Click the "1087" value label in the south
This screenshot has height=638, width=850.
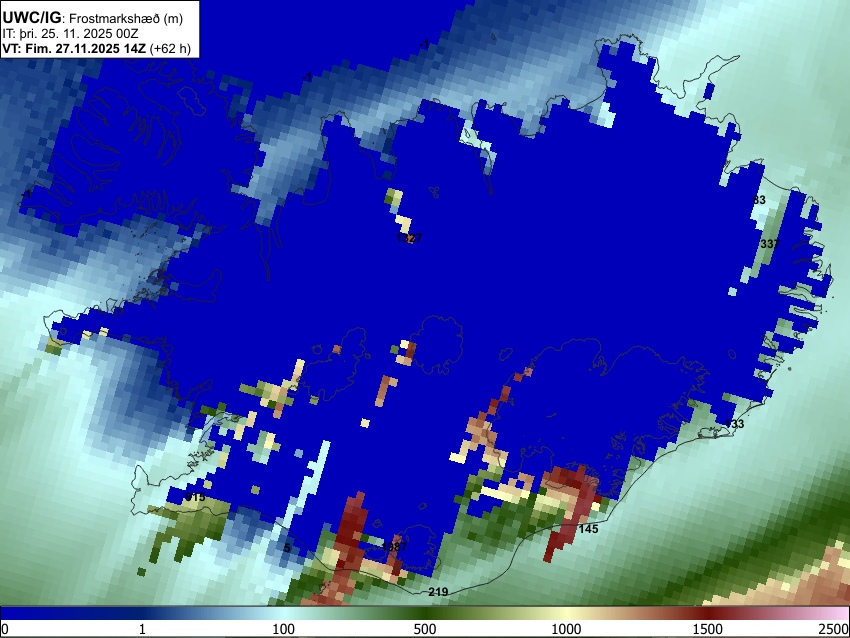coord(394,546)
